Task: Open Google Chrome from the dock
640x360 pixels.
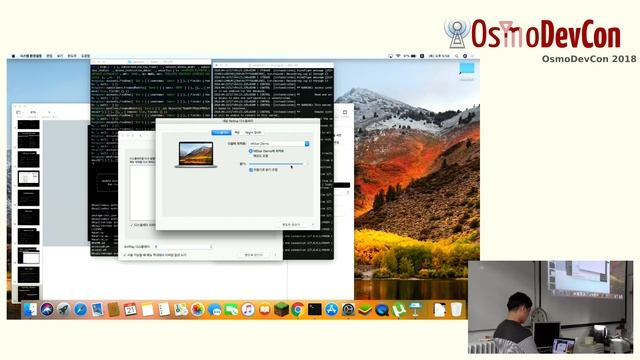Action: tap(298, 310)
